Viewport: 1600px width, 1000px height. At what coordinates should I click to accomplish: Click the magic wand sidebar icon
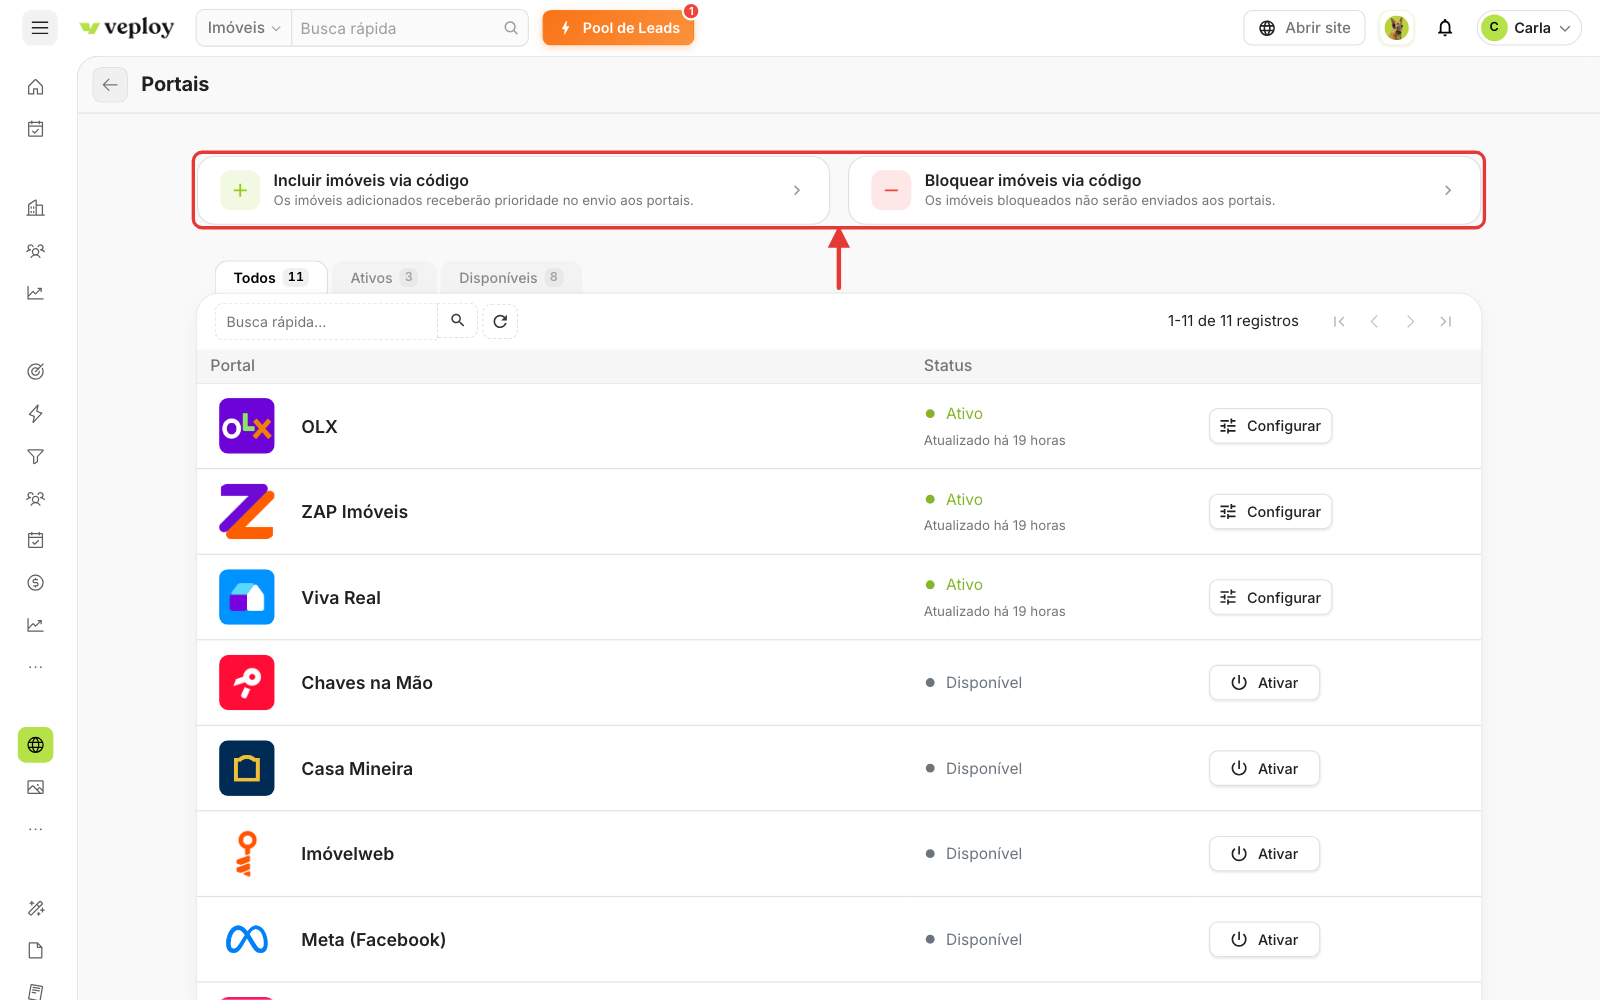(x=36, y=908)
